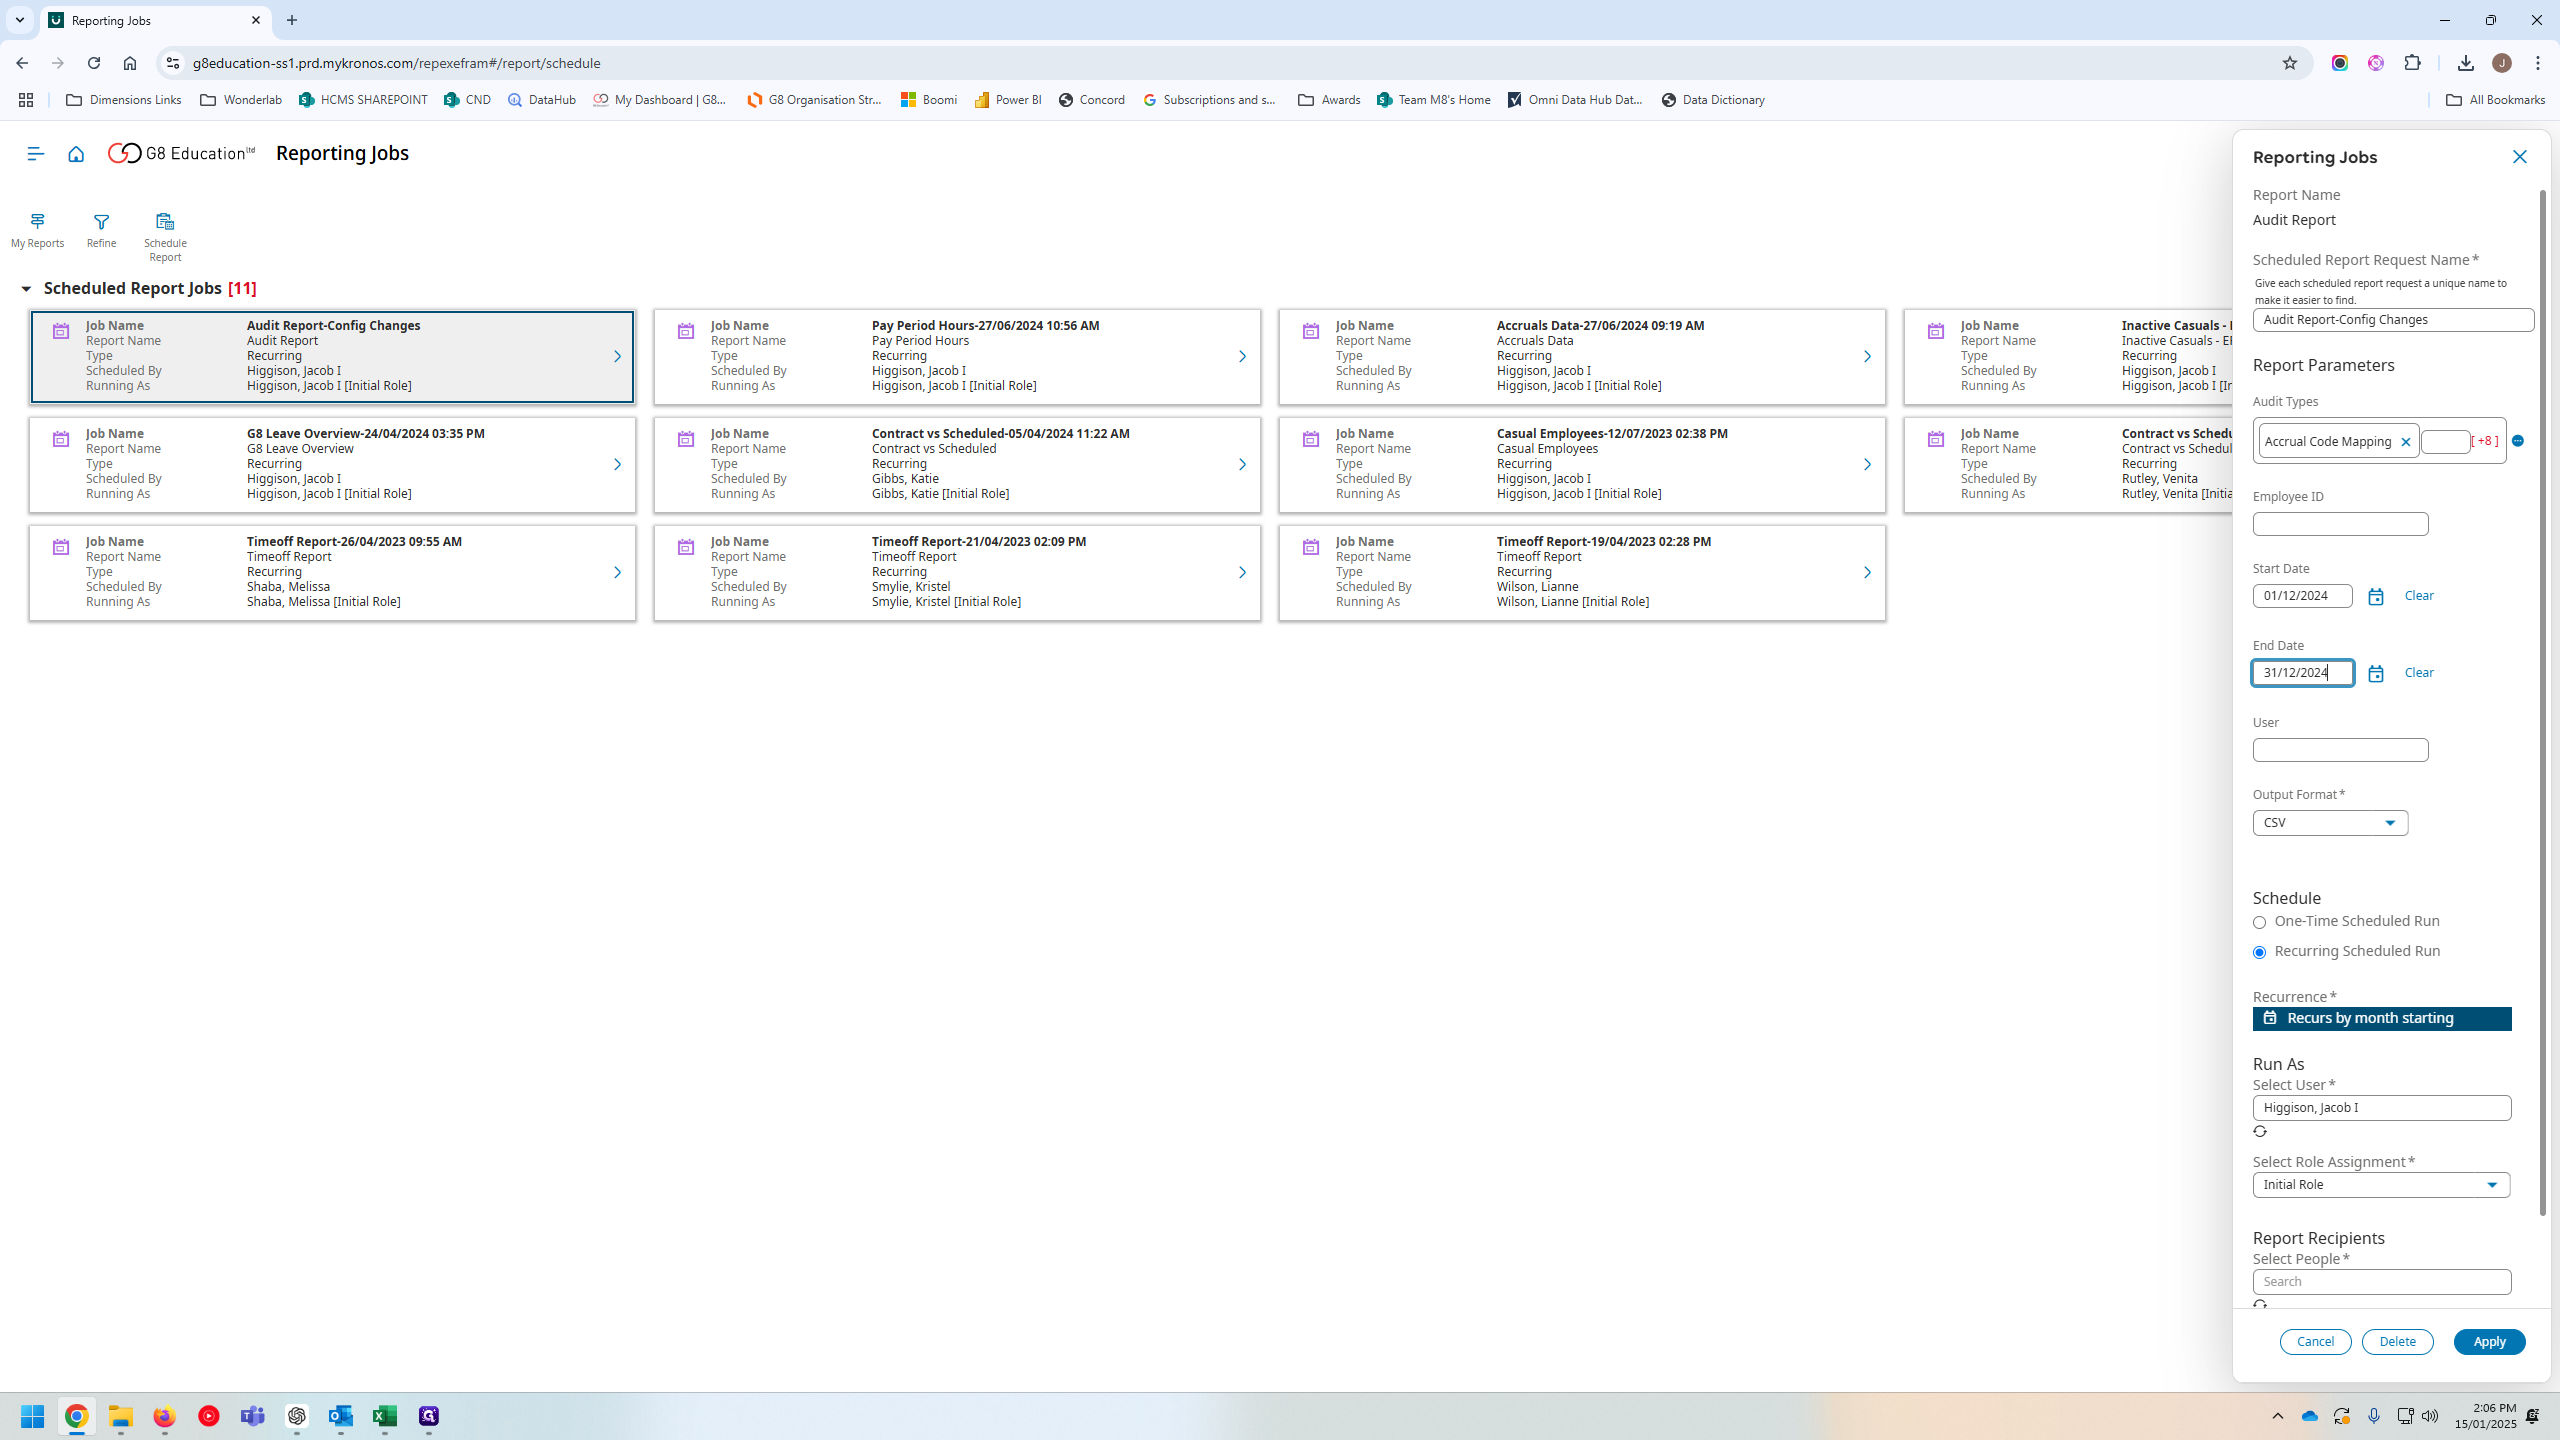
Task: Open Select Role Assignment dropdown
Action: tap(2381, 1185)
